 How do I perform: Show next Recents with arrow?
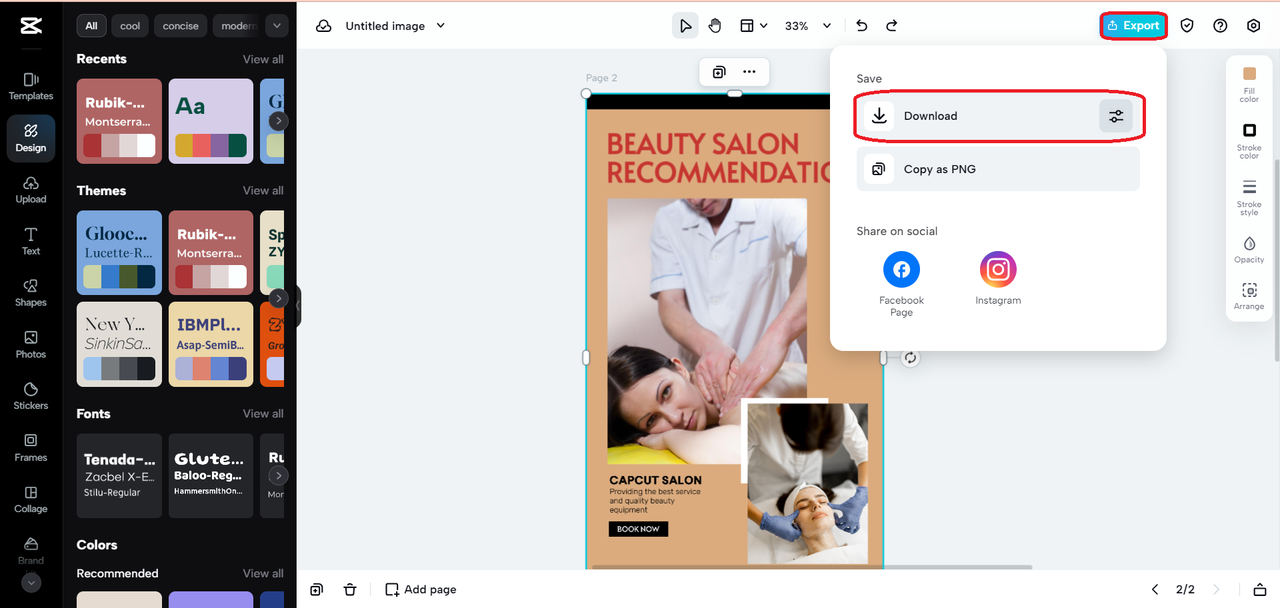(279, 121)
